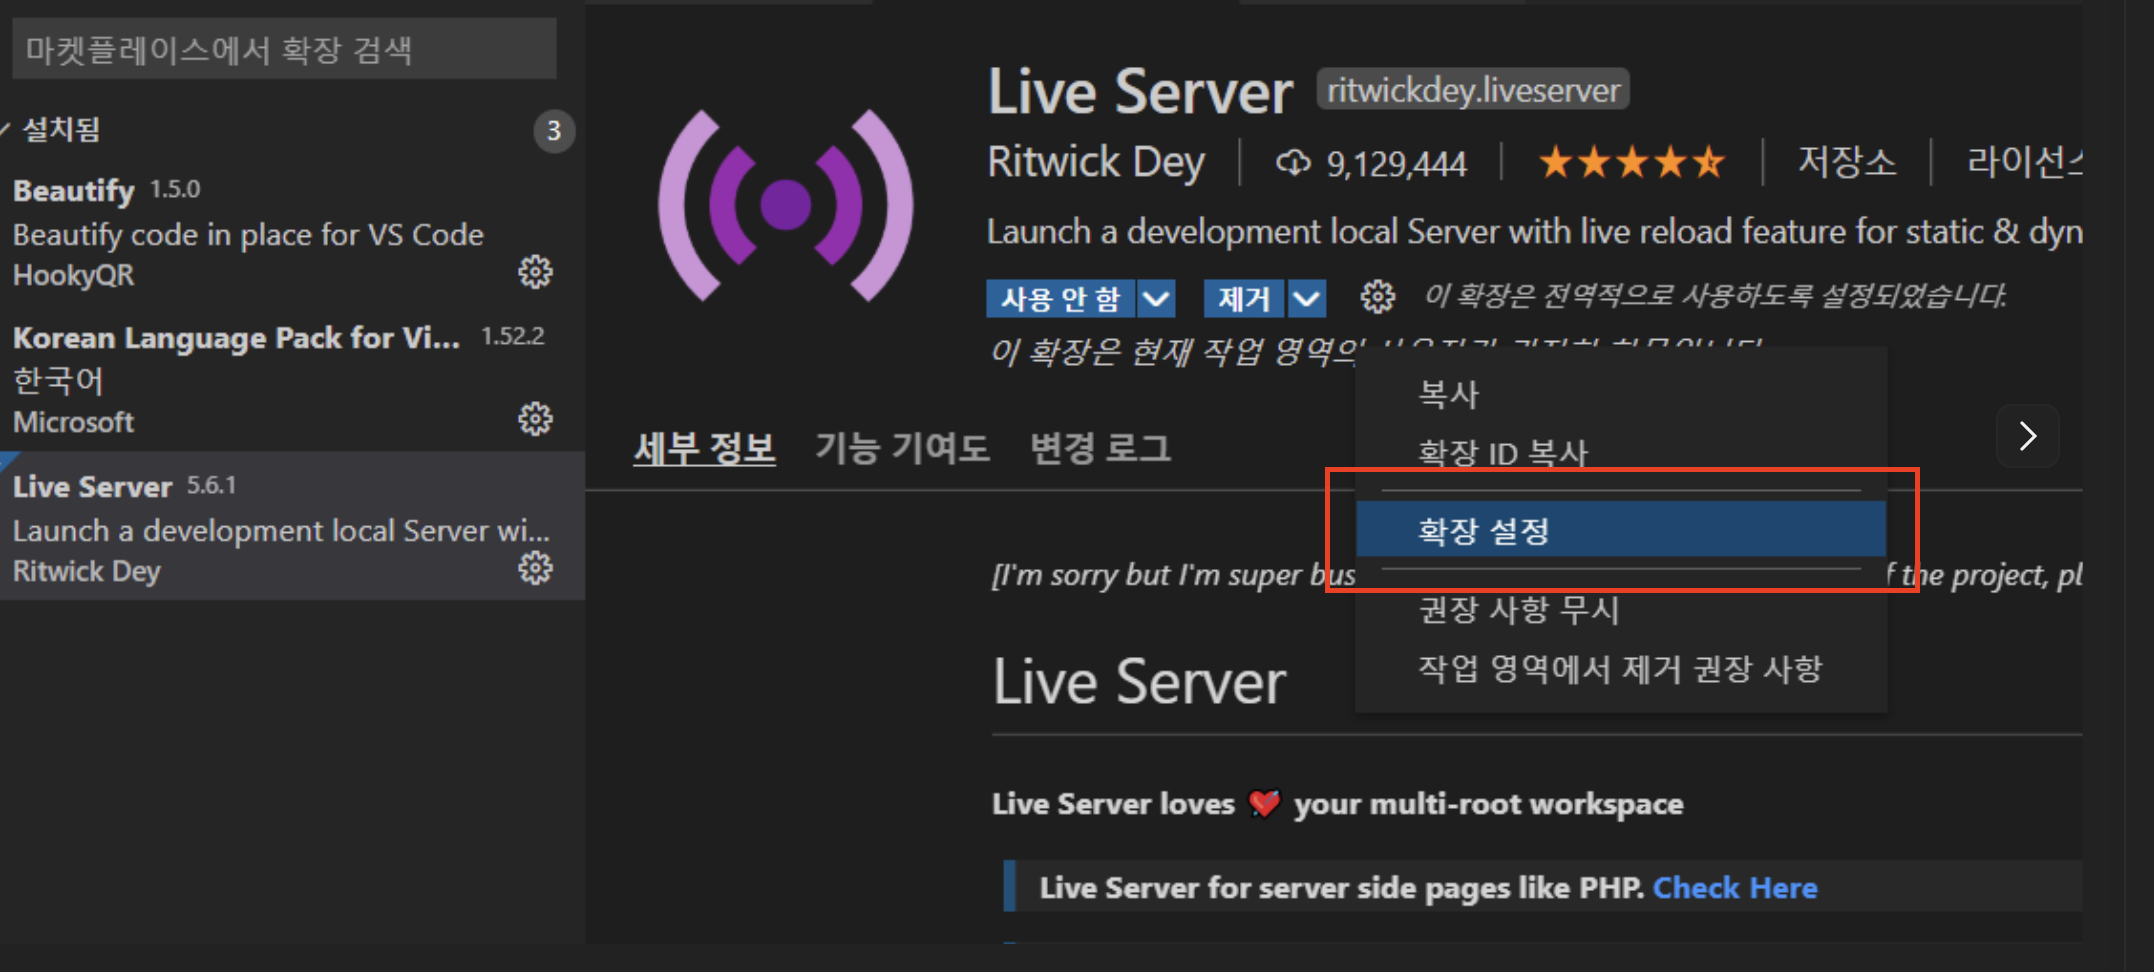Click the 사용 안 함 button
Viewport: 2154px width, 972px height.
(x=1060, y=298)
